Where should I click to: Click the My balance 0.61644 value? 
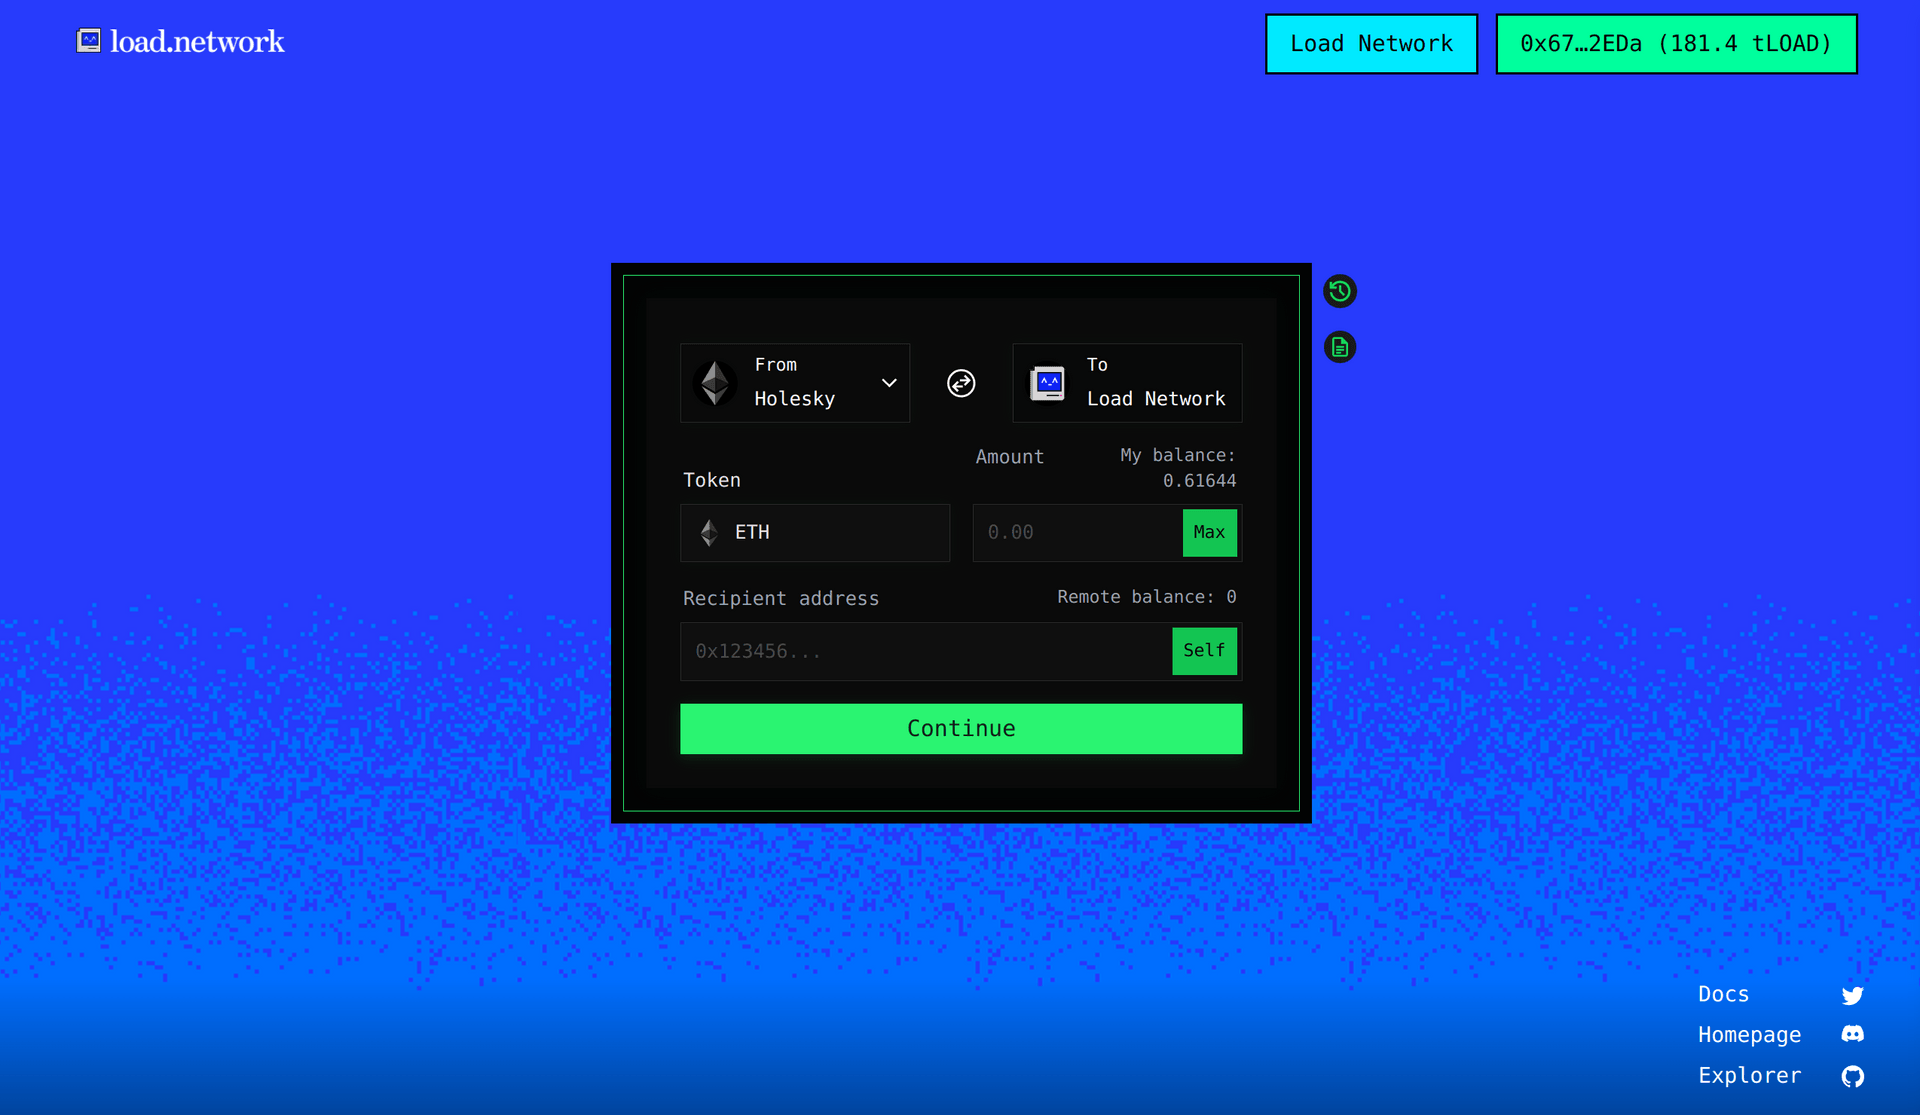(x=1199, y=481)
